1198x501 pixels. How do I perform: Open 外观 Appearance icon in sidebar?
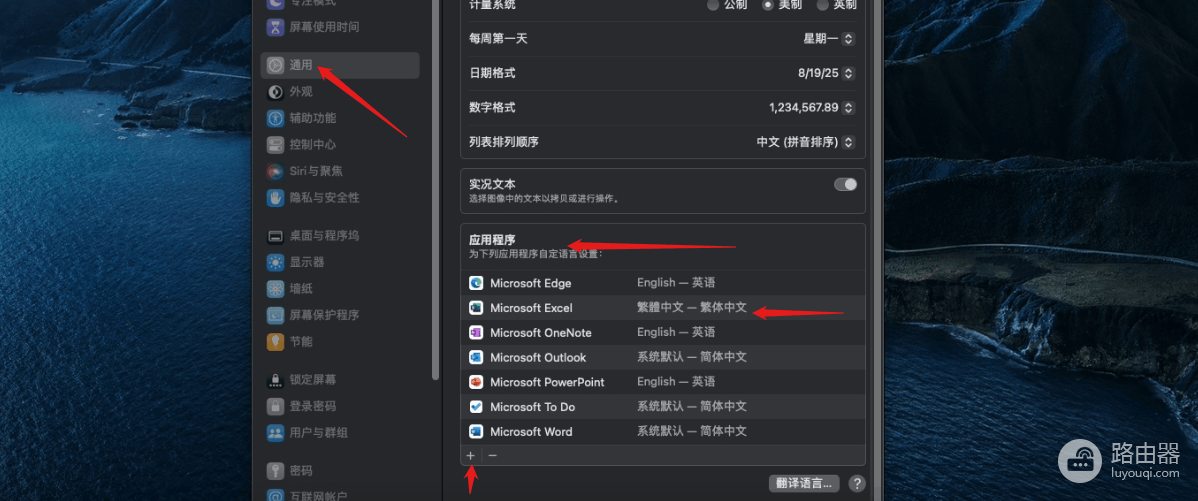pyautogui.click(x=275, y=92)
